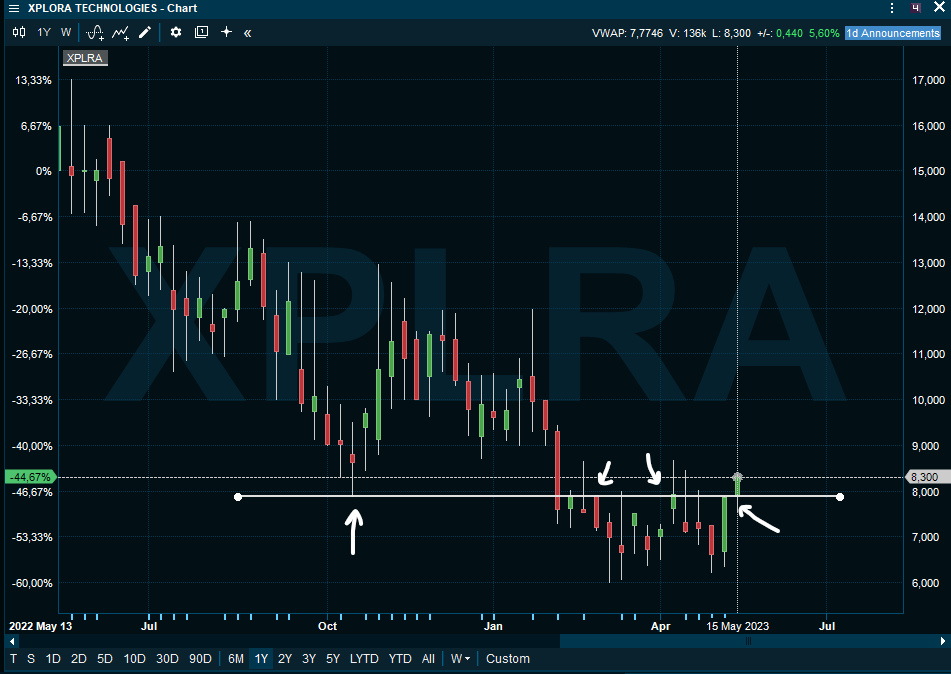The width and height of the screenshot is (951, 674).
Task: Select the XPLRA ticker label
Action: pyautogui.click(x=85, y=58)
